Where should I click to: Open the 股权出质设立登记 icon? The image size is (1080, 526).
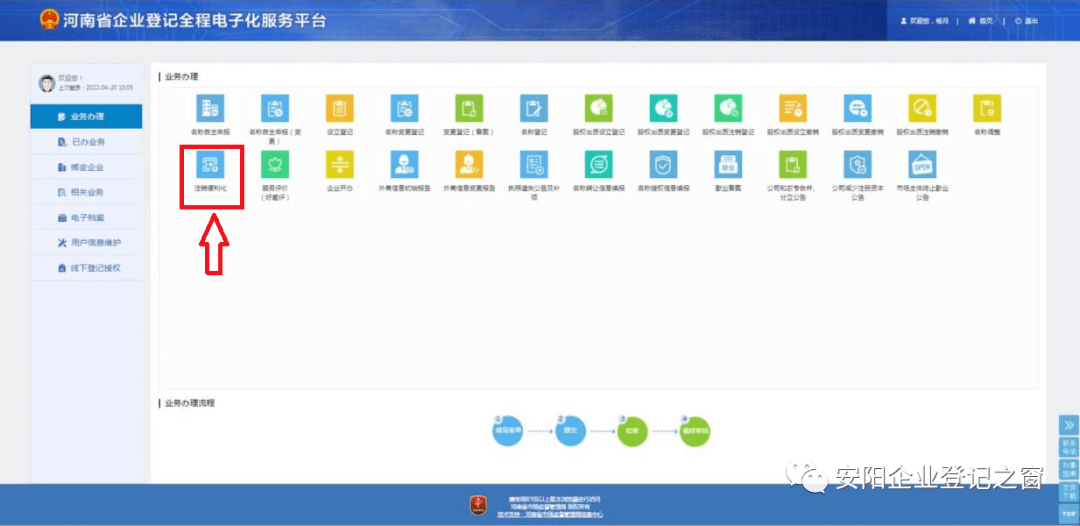pyautogui.click(x=599, y=108)
